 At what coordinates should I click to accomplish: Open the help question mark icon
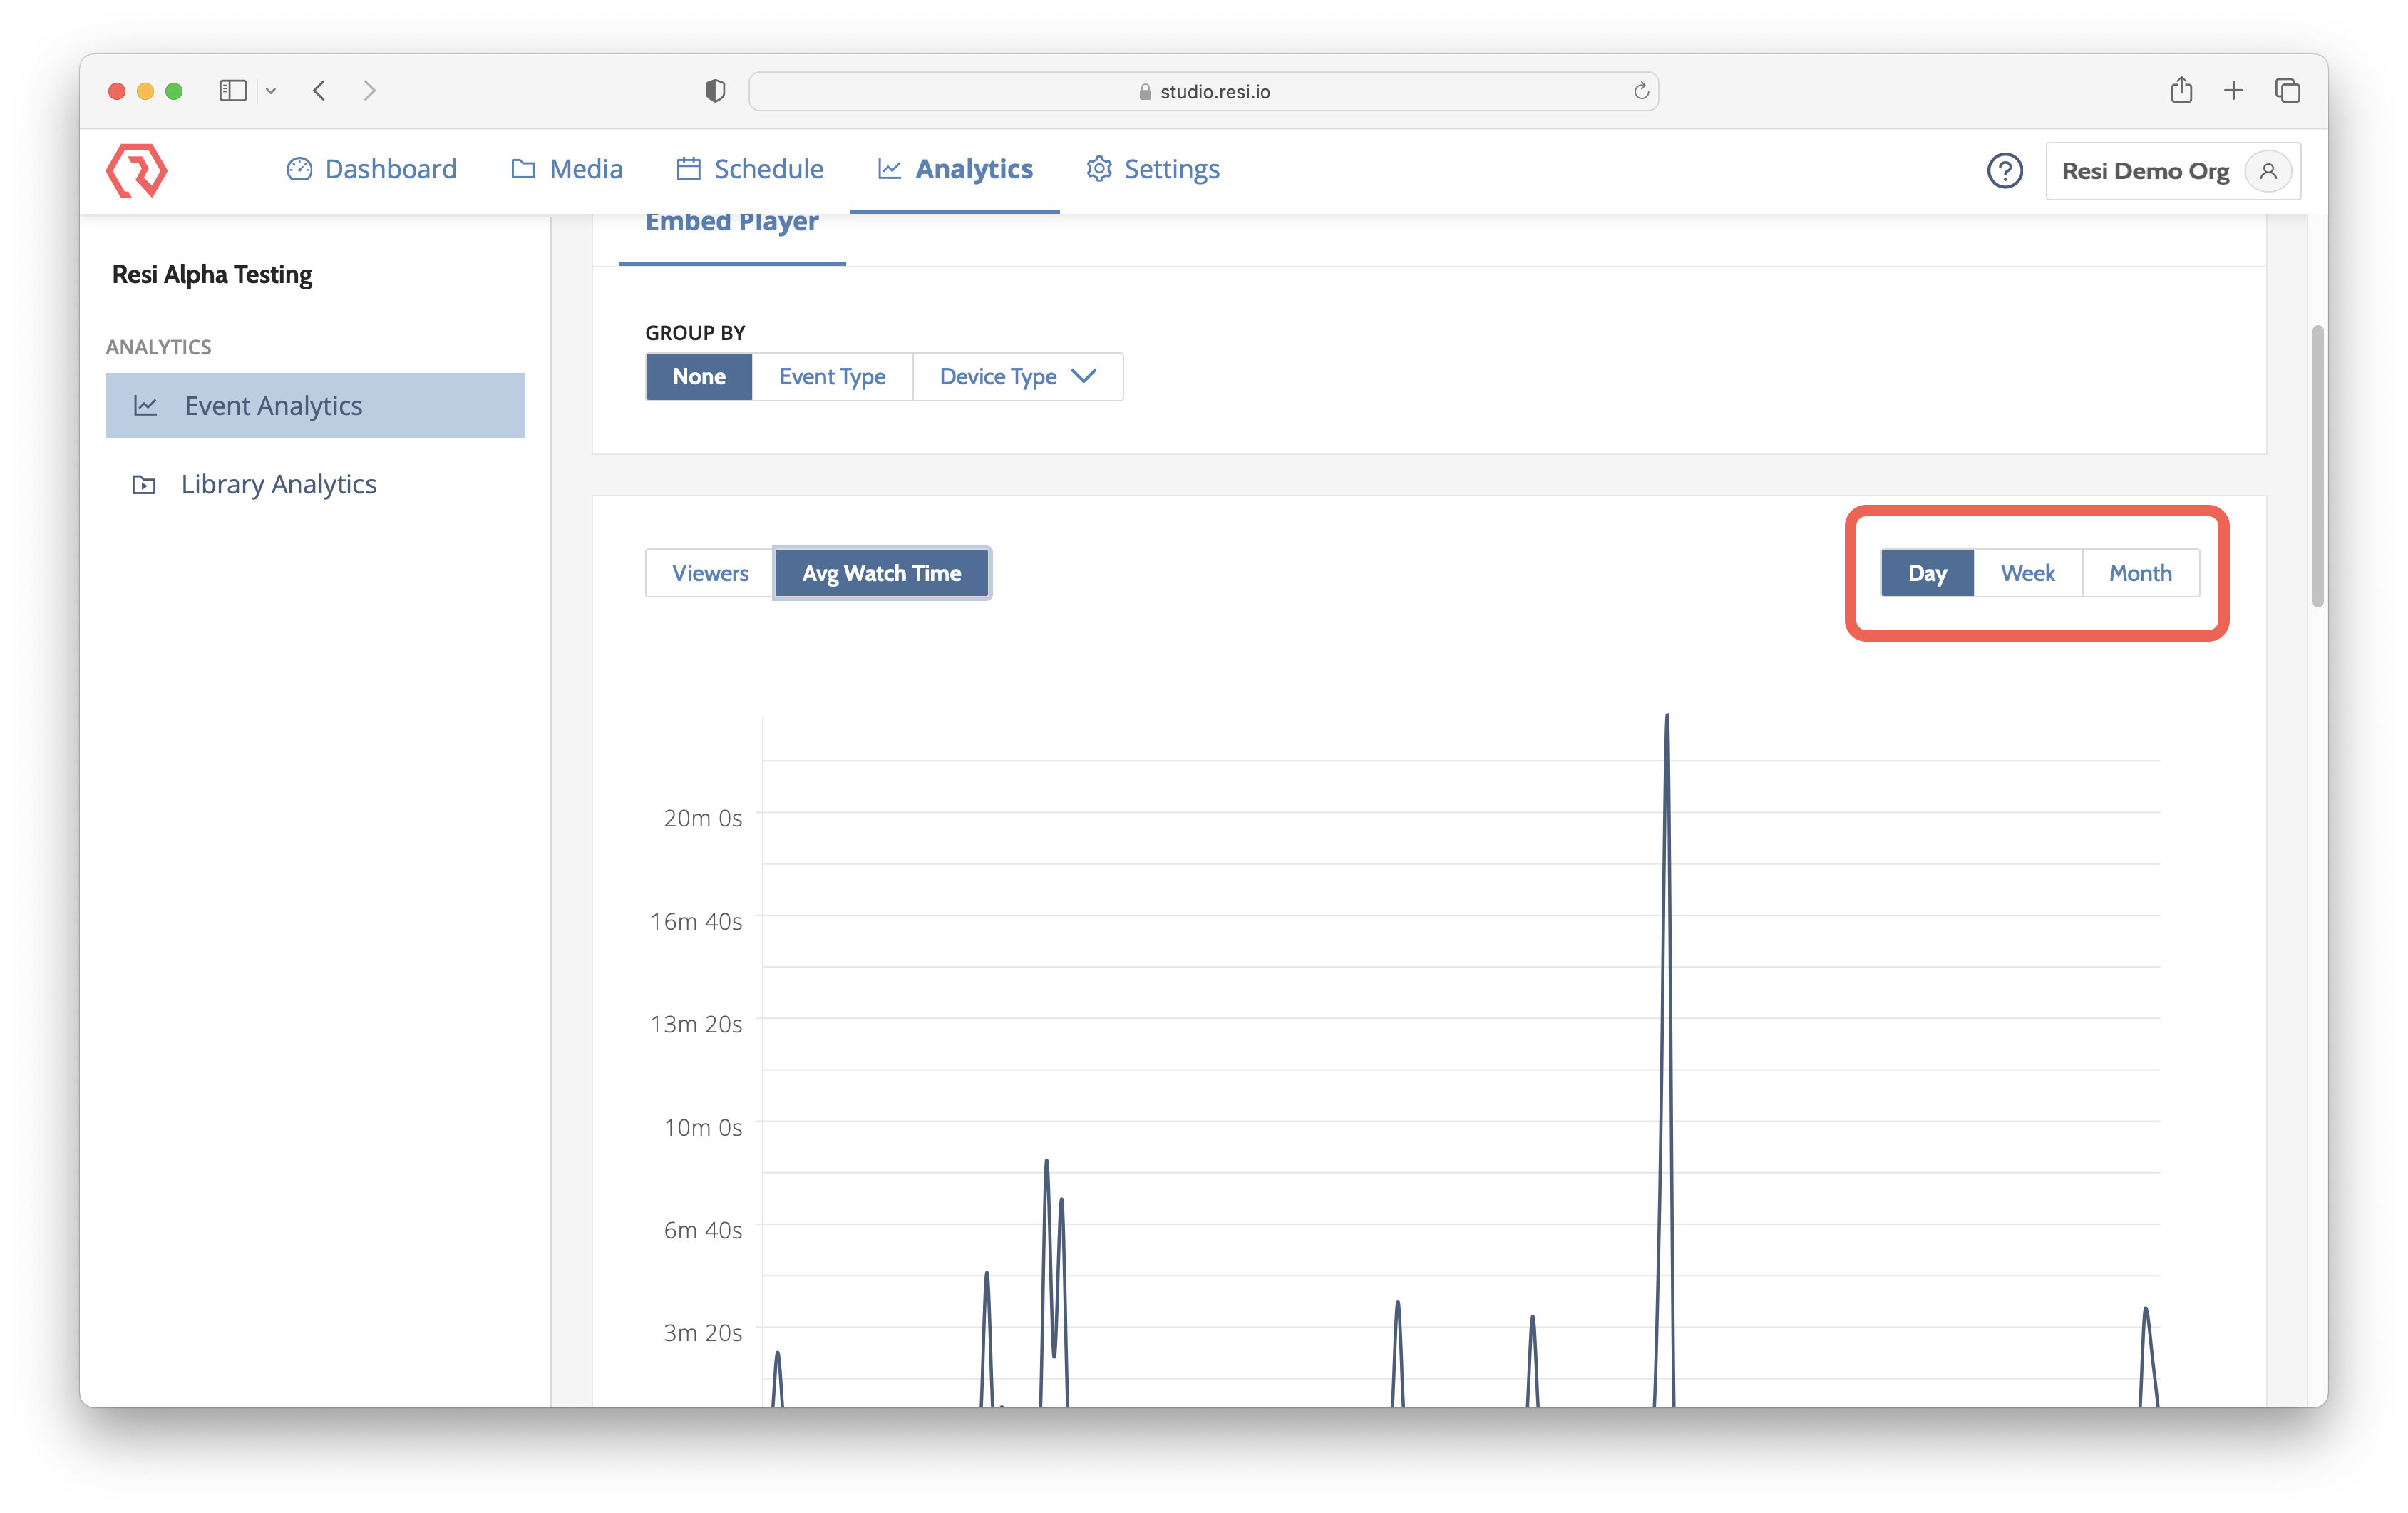coord(2005,171)
